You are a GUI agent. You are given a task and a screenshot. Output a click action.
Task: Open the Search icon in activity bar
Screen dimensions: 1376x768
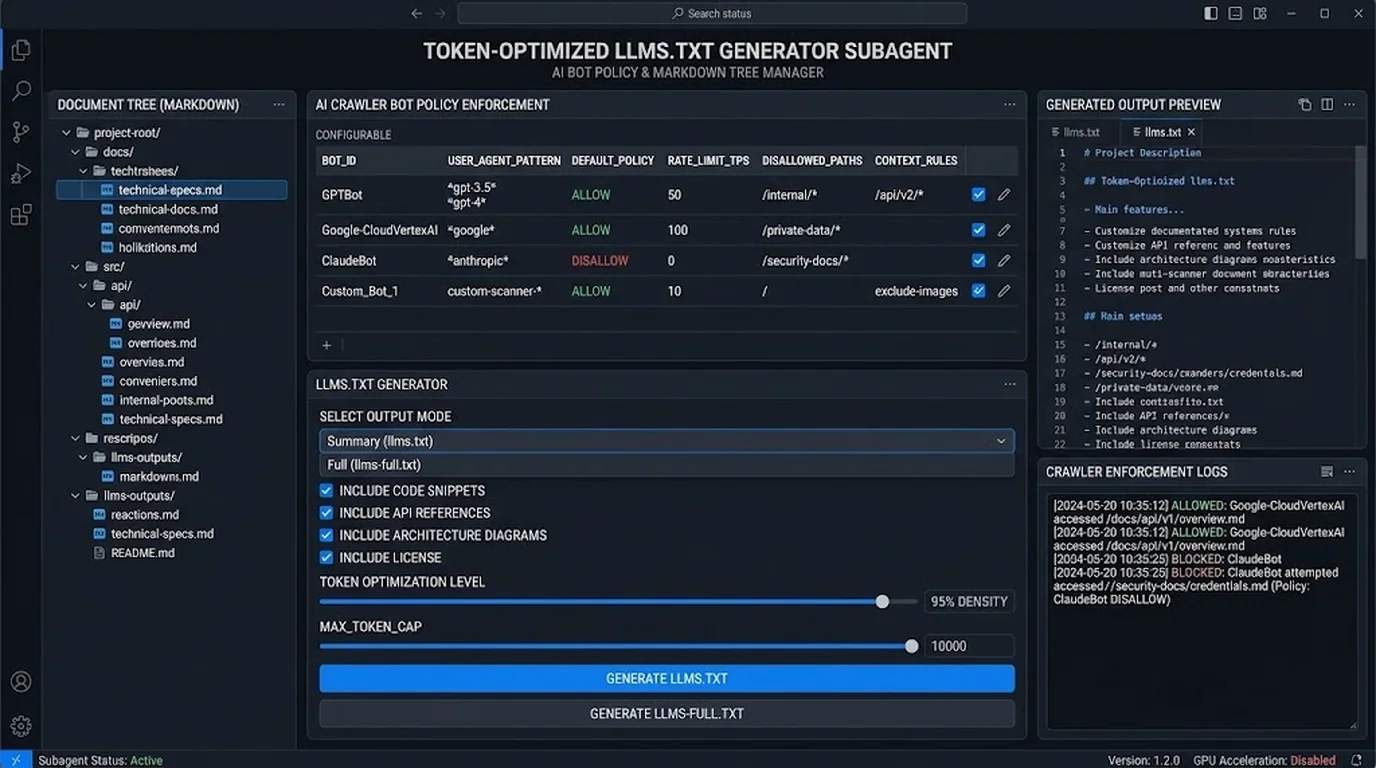pos(21,91)
